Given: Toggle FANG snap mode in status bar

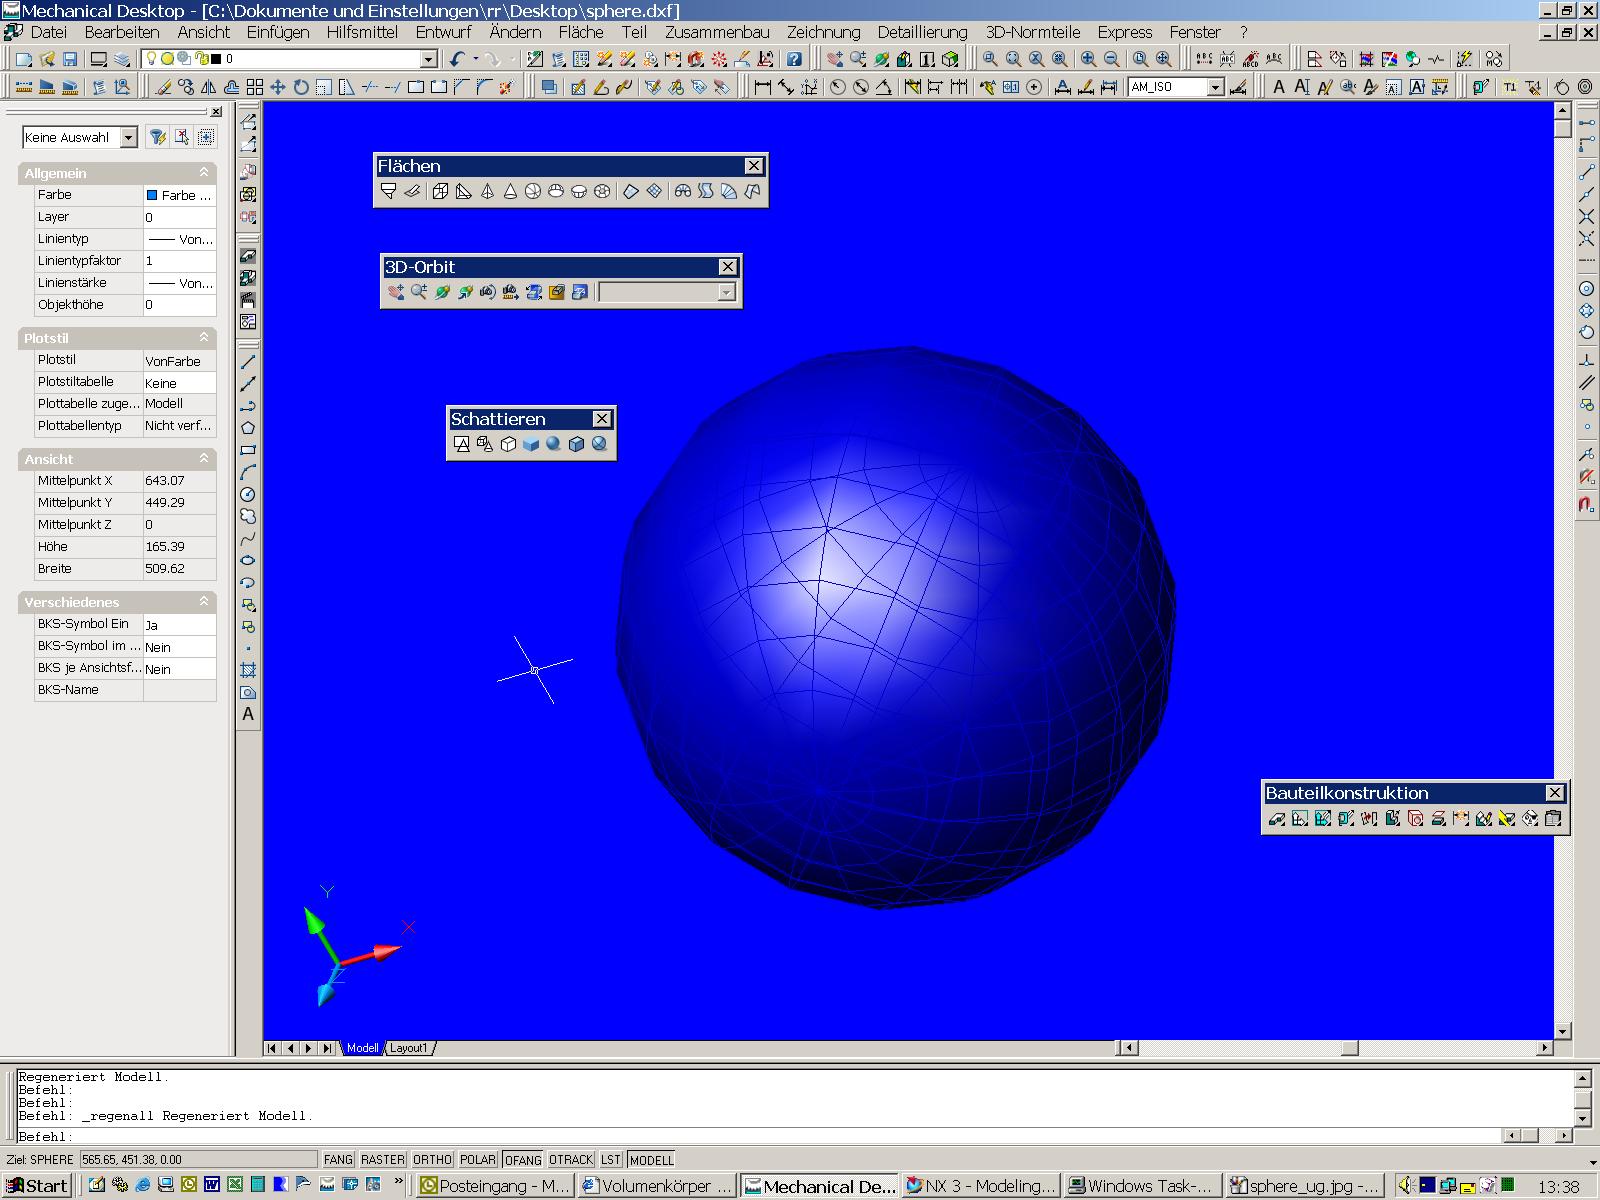Looking at the screenshot, I should [338, 1160].
